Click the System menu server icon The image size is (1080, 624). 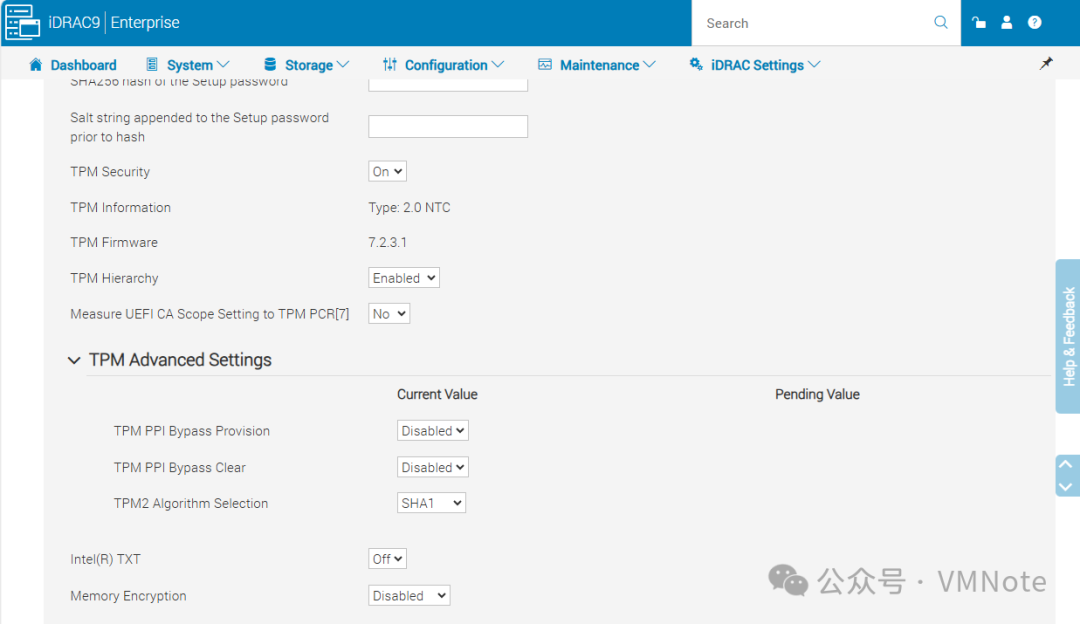tap(152, 65)
